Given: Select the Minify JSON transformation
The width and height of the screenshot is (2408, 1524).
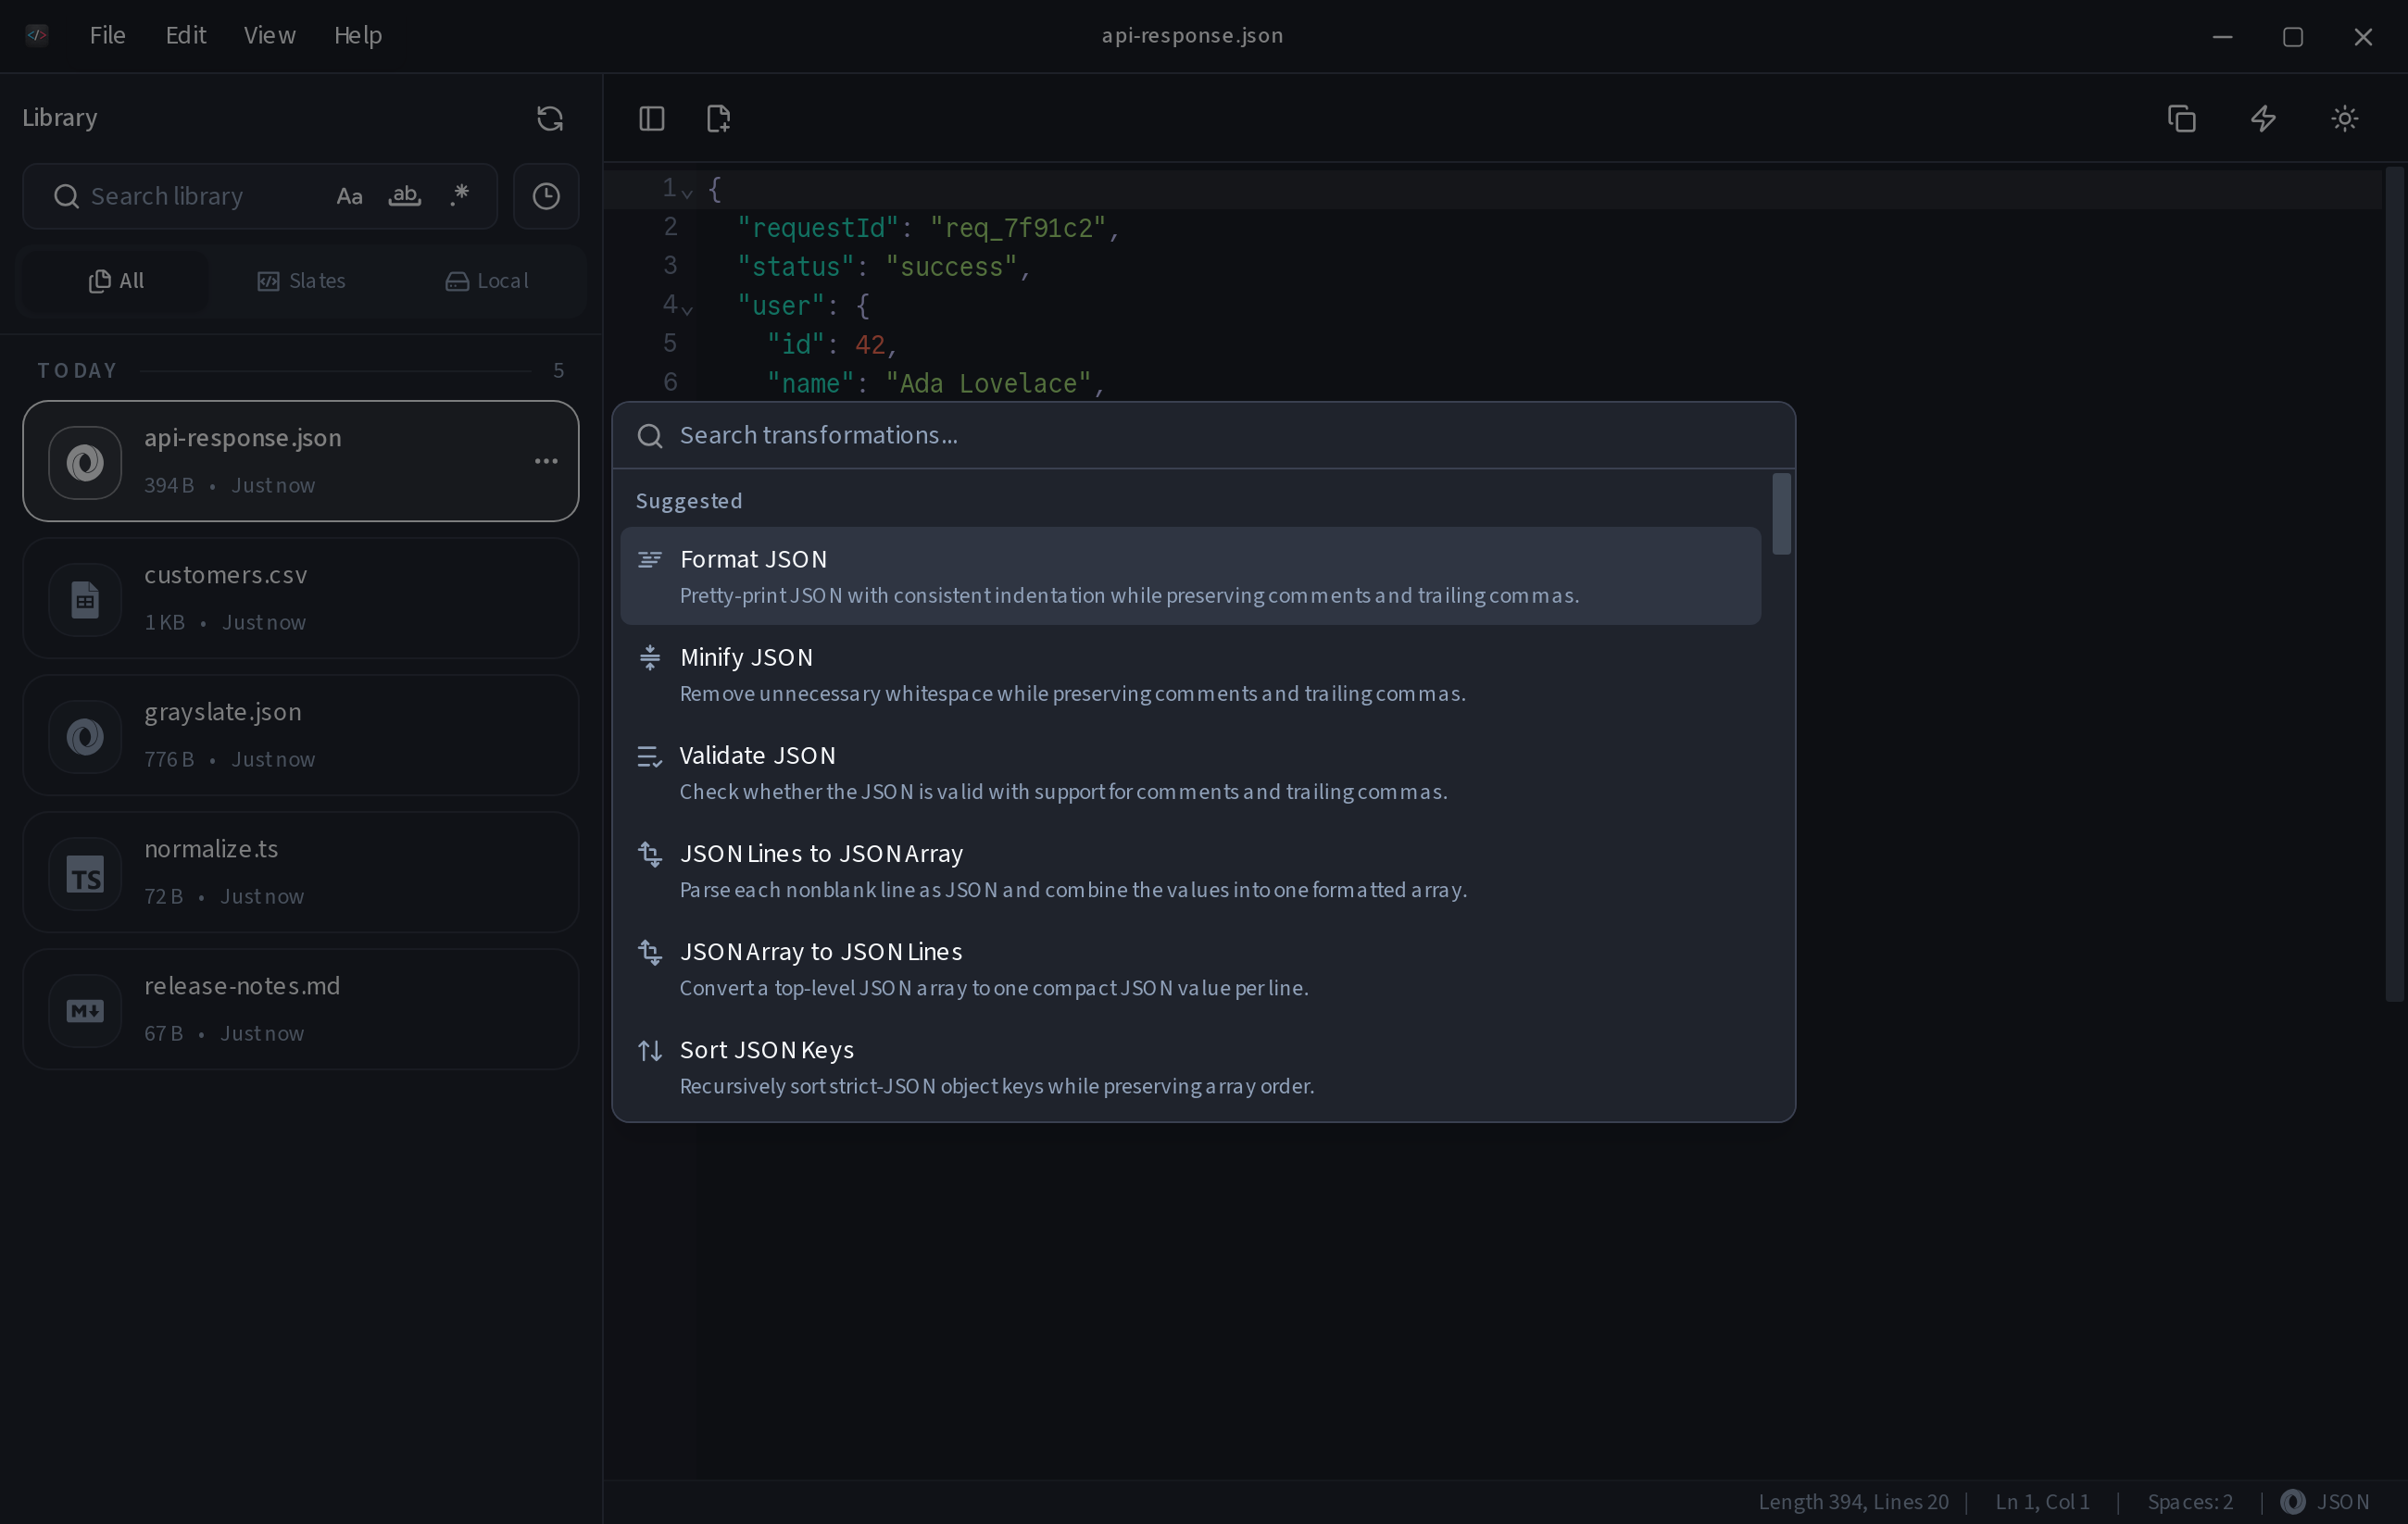Looking at the screenshot, I should point(1190,674).
